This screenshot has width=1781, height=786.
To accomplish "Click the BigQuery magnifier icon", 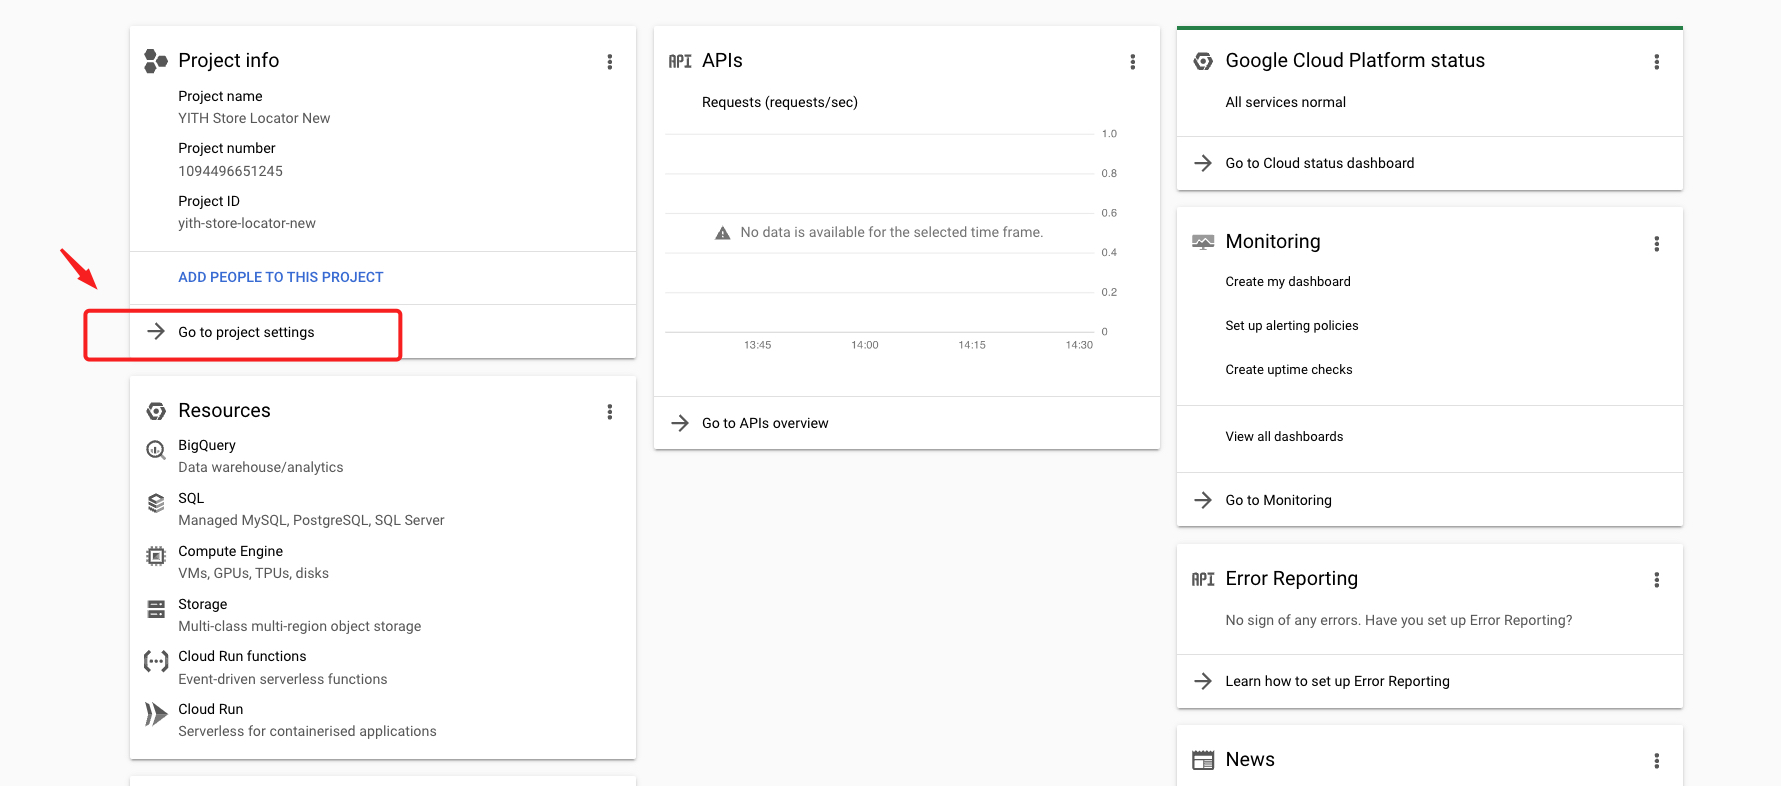I will click(x=156, y=450).
